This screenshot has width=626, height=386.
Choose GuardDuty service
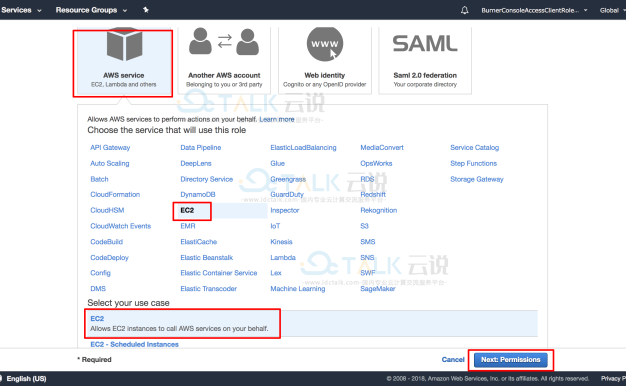pos(287,194)
